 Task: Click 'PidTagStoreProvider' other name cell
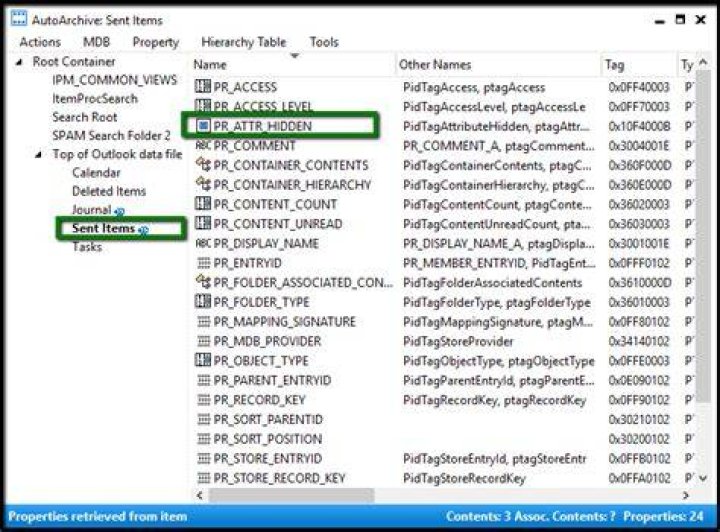point(458,342)
